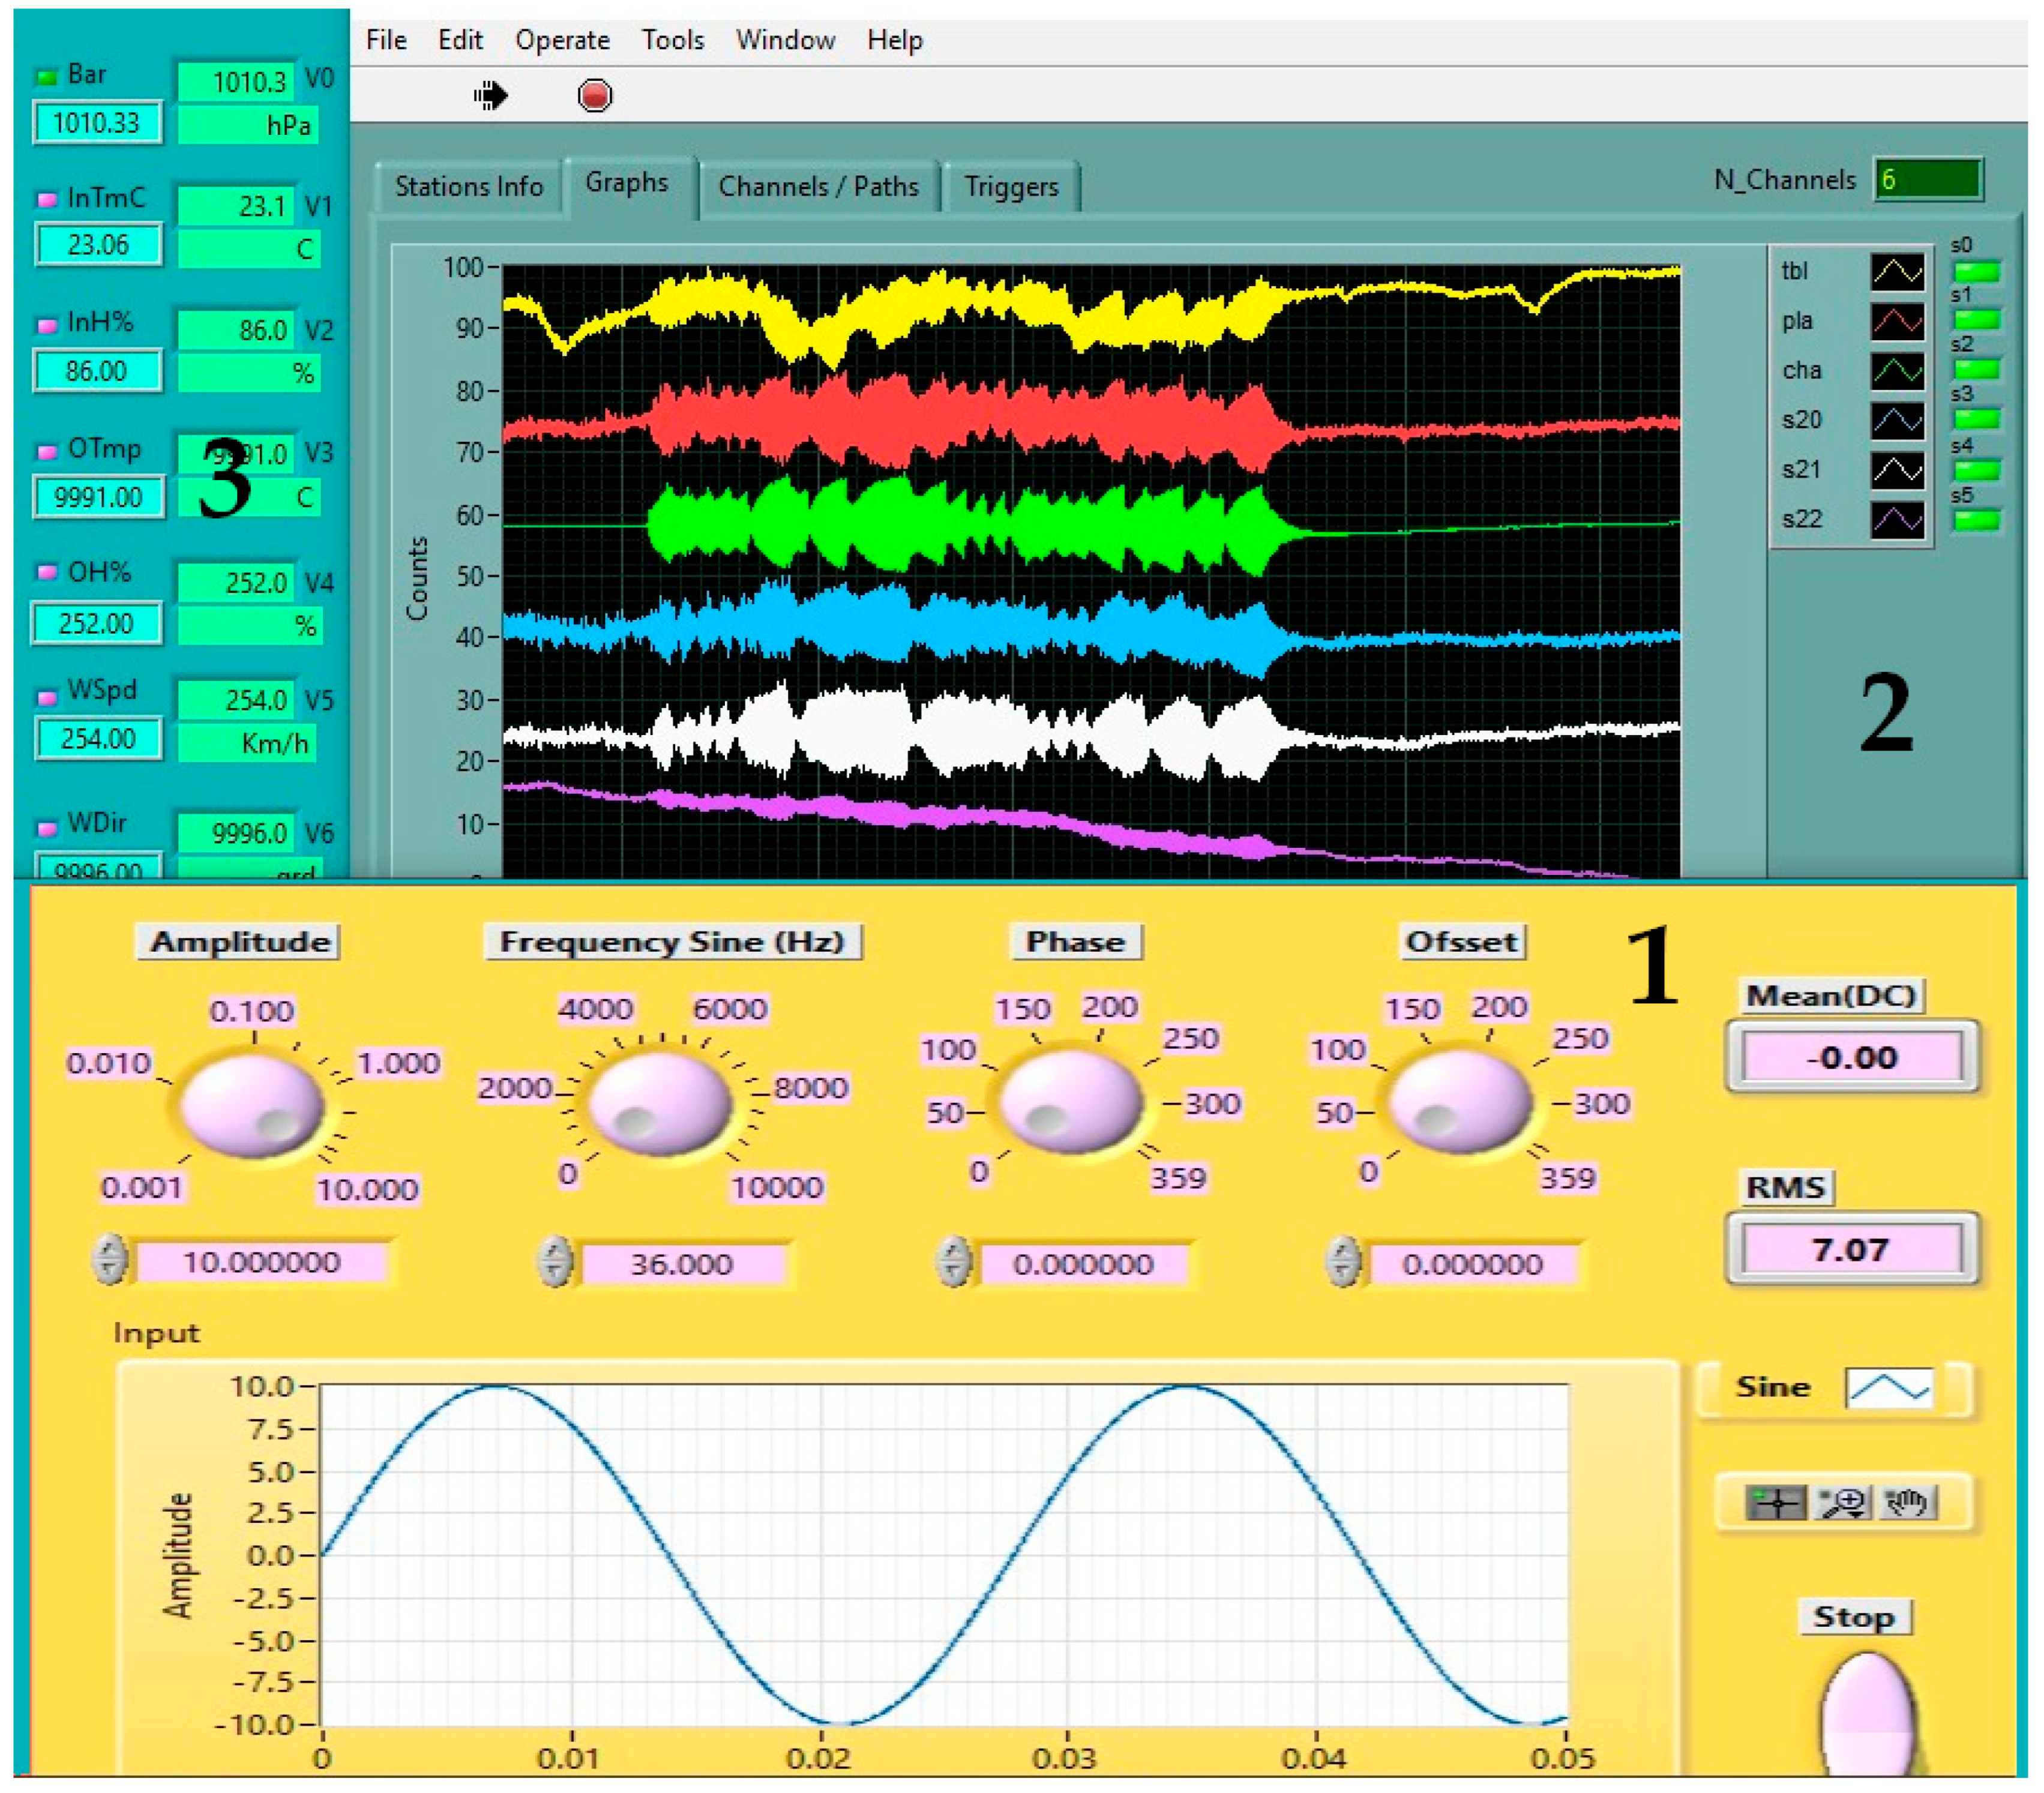Select the zoom tool in graph palette
The image size is (2044, 1793).
pyautogui.click(x=1843, y=1502)
